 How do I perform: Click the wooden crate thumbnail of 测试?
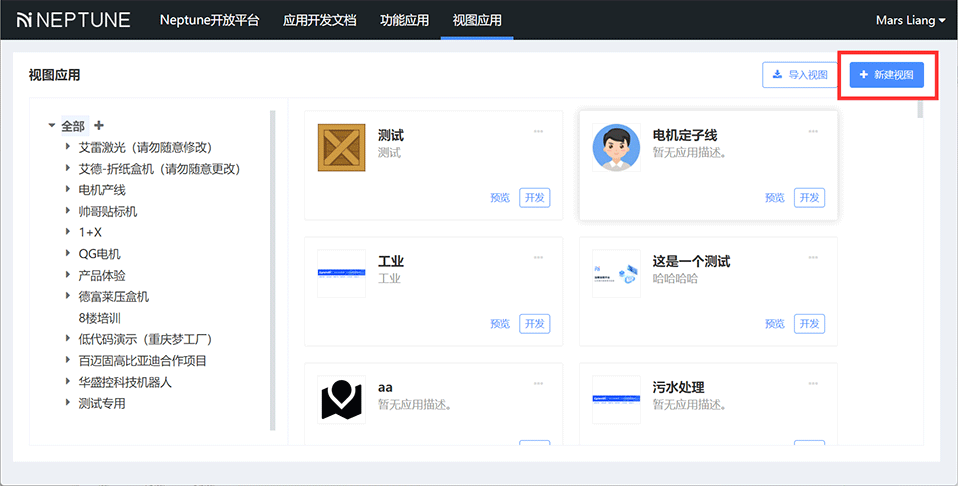click(341, 148)
